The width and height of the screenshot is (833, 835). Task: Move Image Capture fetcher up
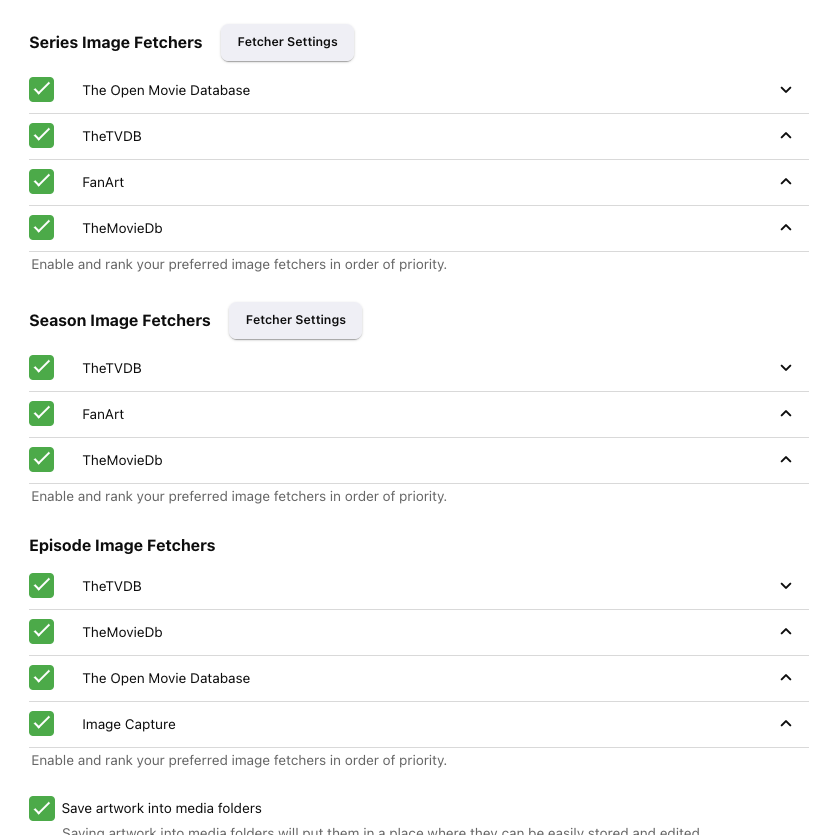coord(786,724)
